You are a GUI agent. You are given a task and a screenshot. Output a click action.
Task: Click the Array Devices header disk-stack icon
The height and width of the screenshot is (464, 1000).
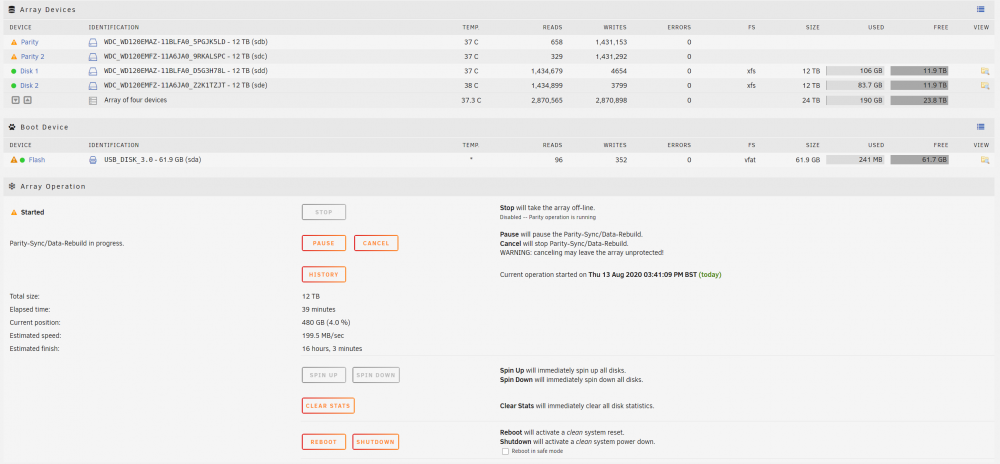point(12,10)
